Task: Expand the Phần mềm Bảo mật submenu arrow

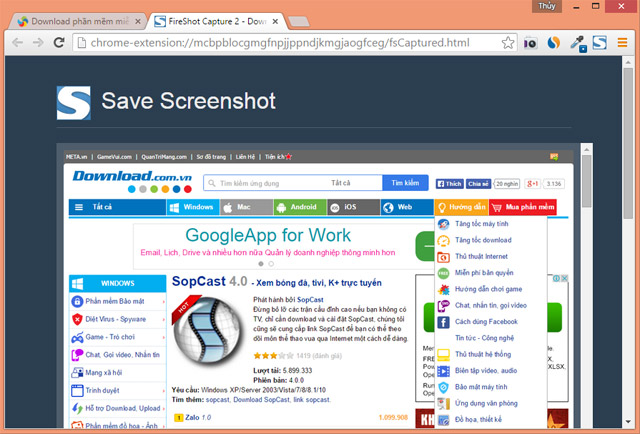Action: (164, 302)
